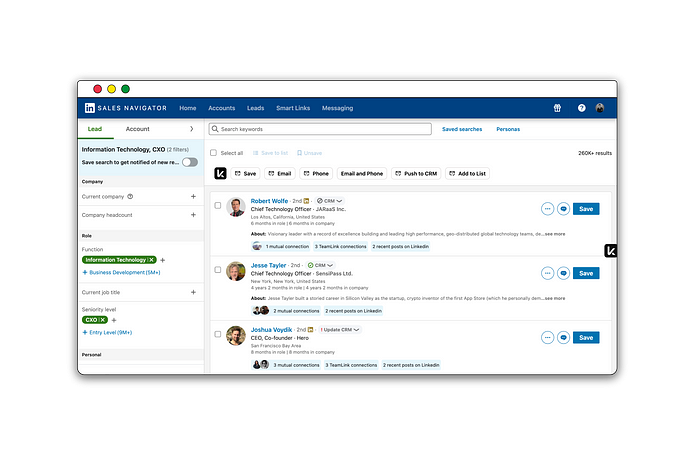The height and width of the screenshot is (467, 700).
Task: Open the help question mark icon
Action: point(581,108)
